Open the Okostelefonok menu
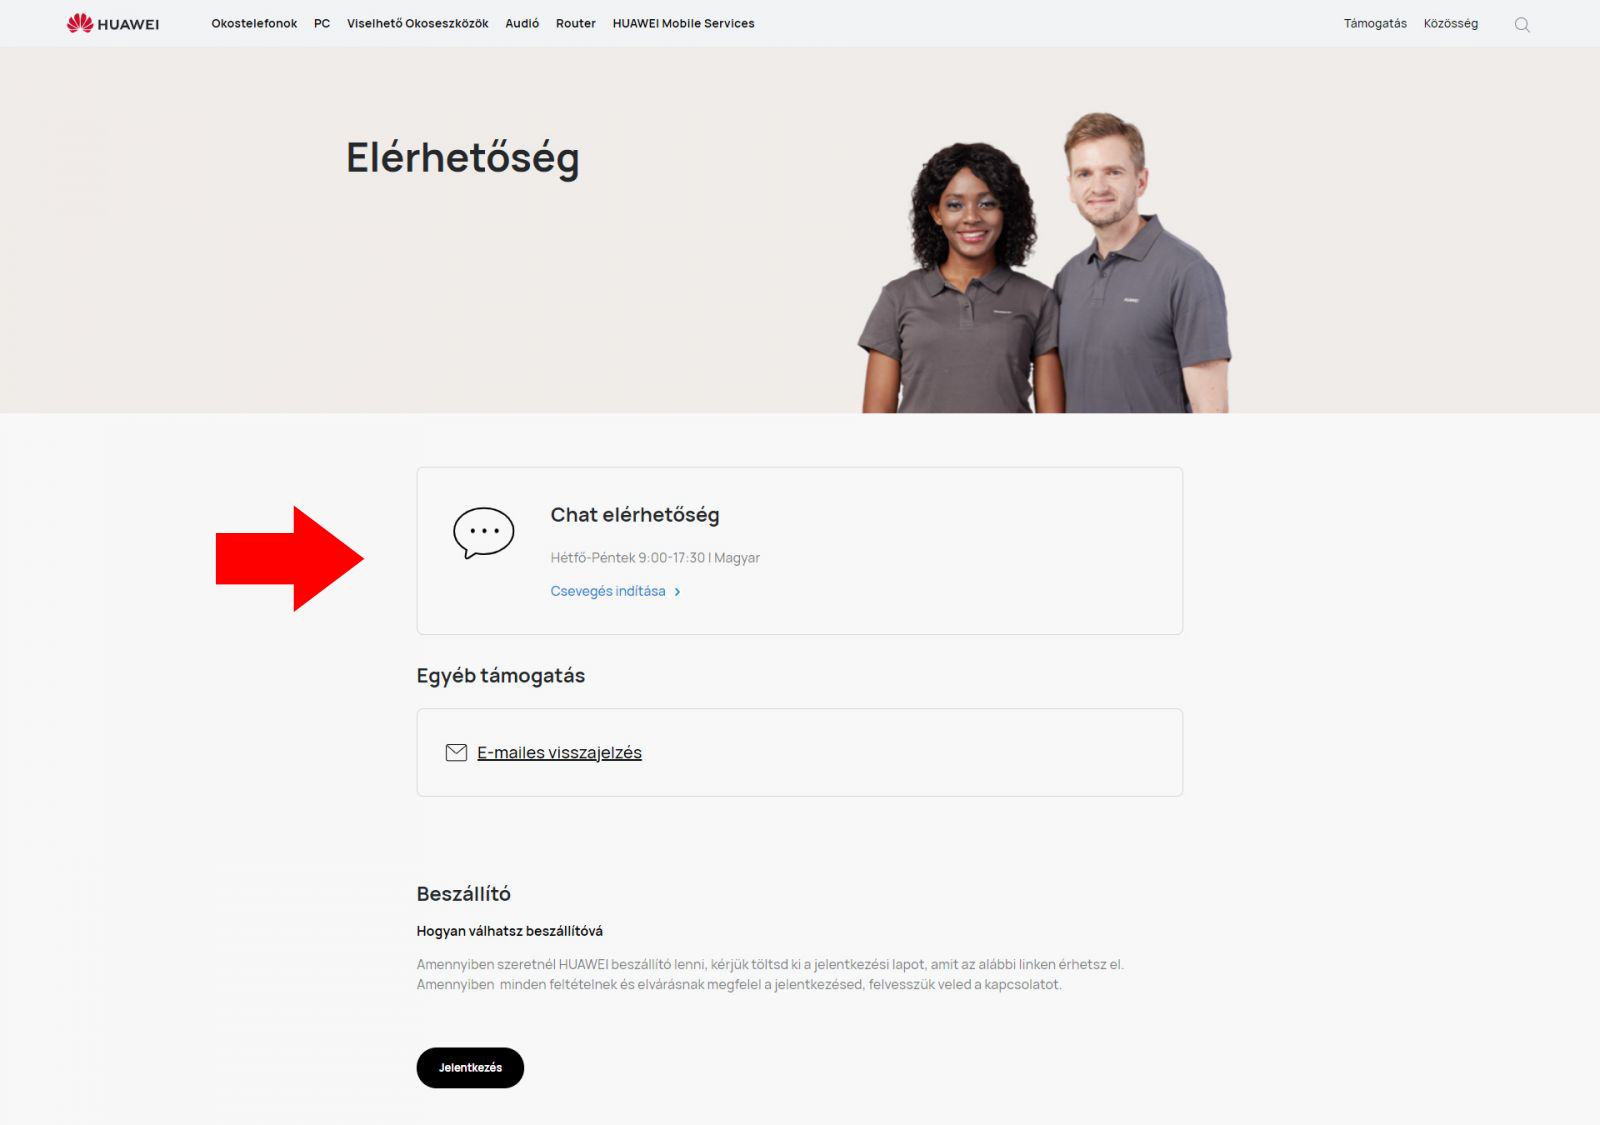This screenshot has height=1125, width=1600. pos(254,23)
